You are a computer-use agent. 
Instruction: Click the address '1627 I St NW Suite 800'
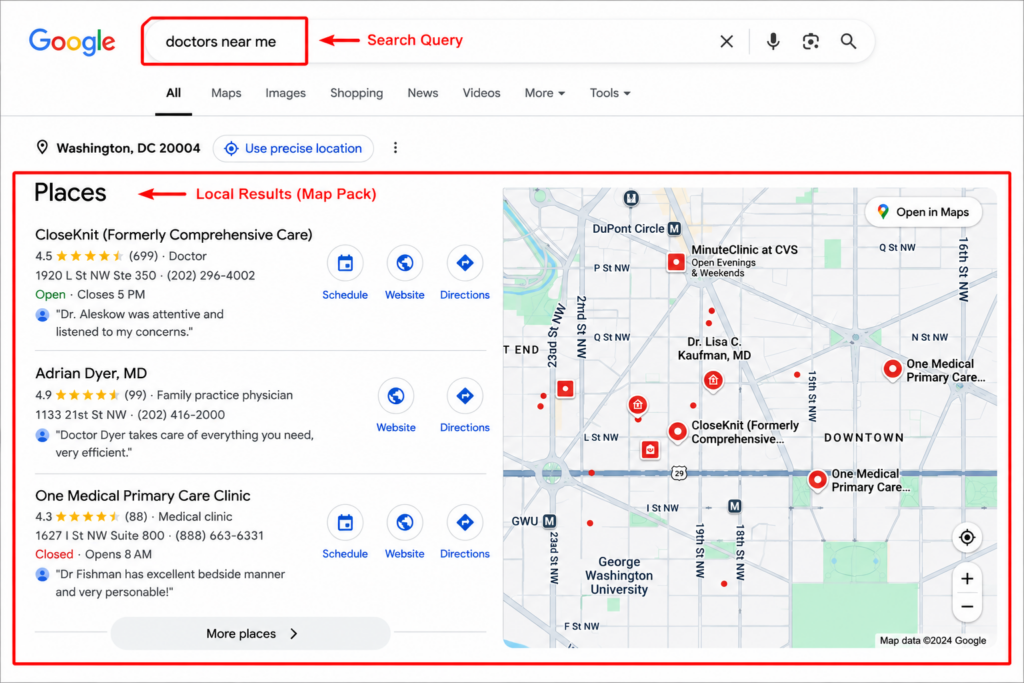pos(100,535)
